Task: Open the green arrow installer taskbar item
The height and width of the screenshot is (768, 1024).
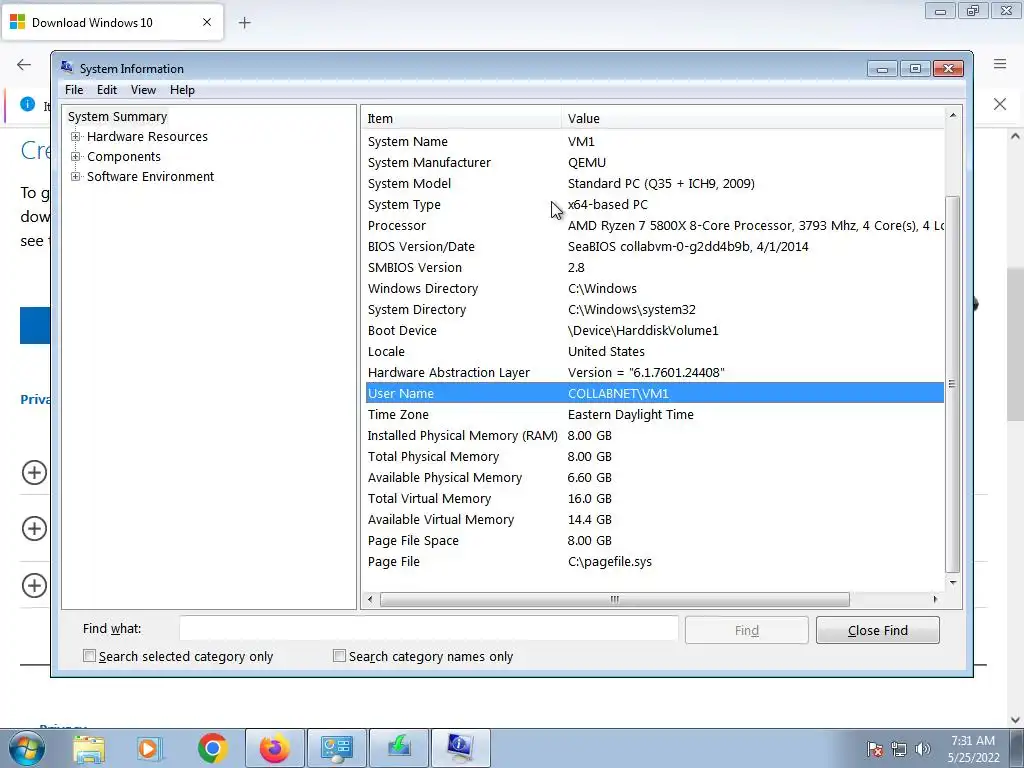Action: (x=399, y=748)
